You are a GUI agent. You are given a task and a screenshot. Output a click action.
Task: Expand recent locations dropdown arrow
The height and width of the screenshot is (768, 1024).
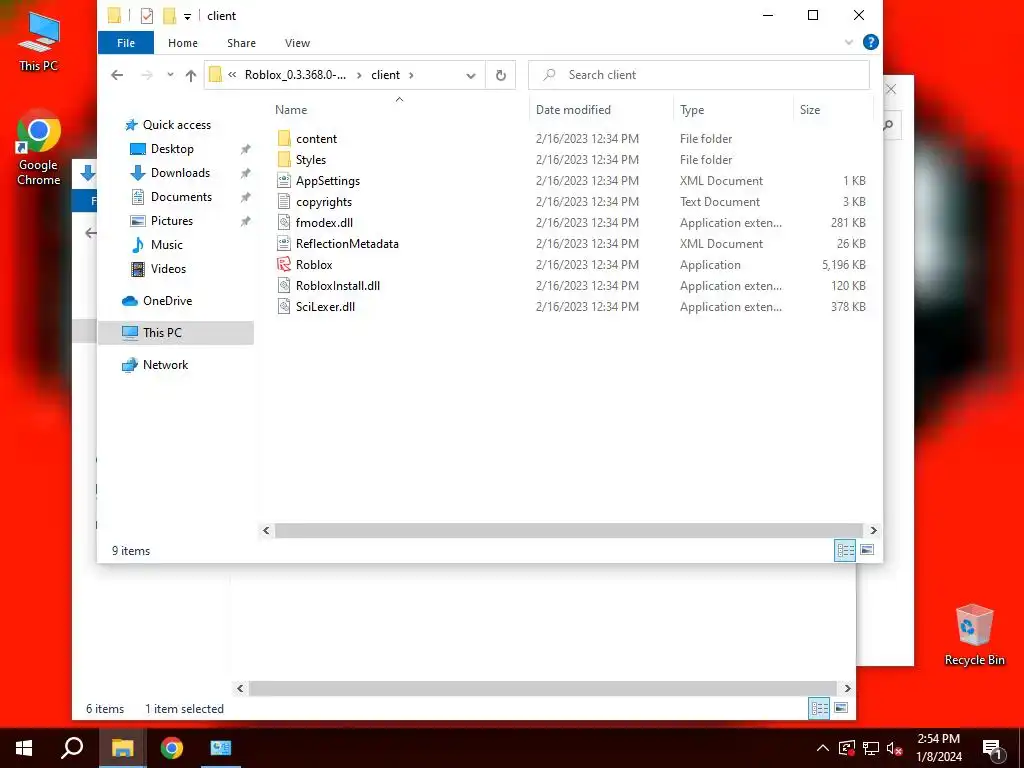click(170, 75)
